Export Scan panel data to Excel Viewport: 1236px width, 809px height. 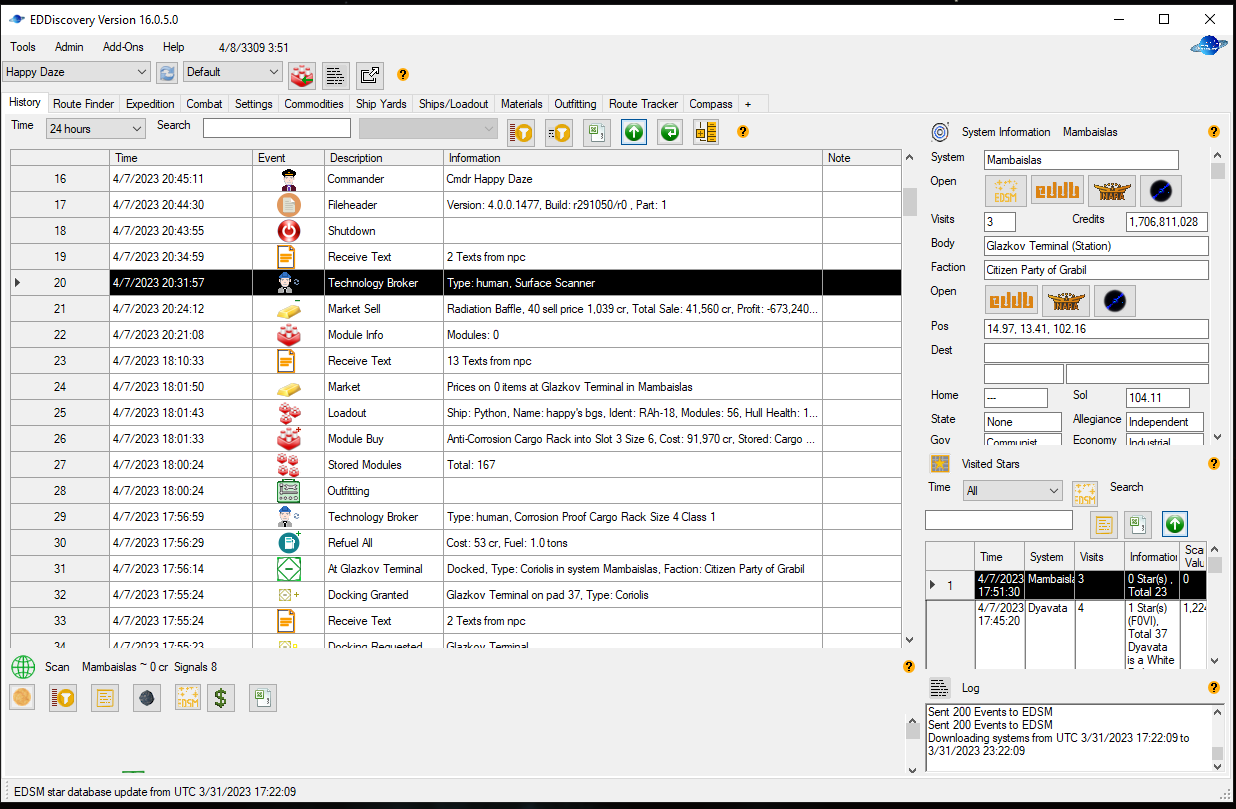(x=263, y=698)
